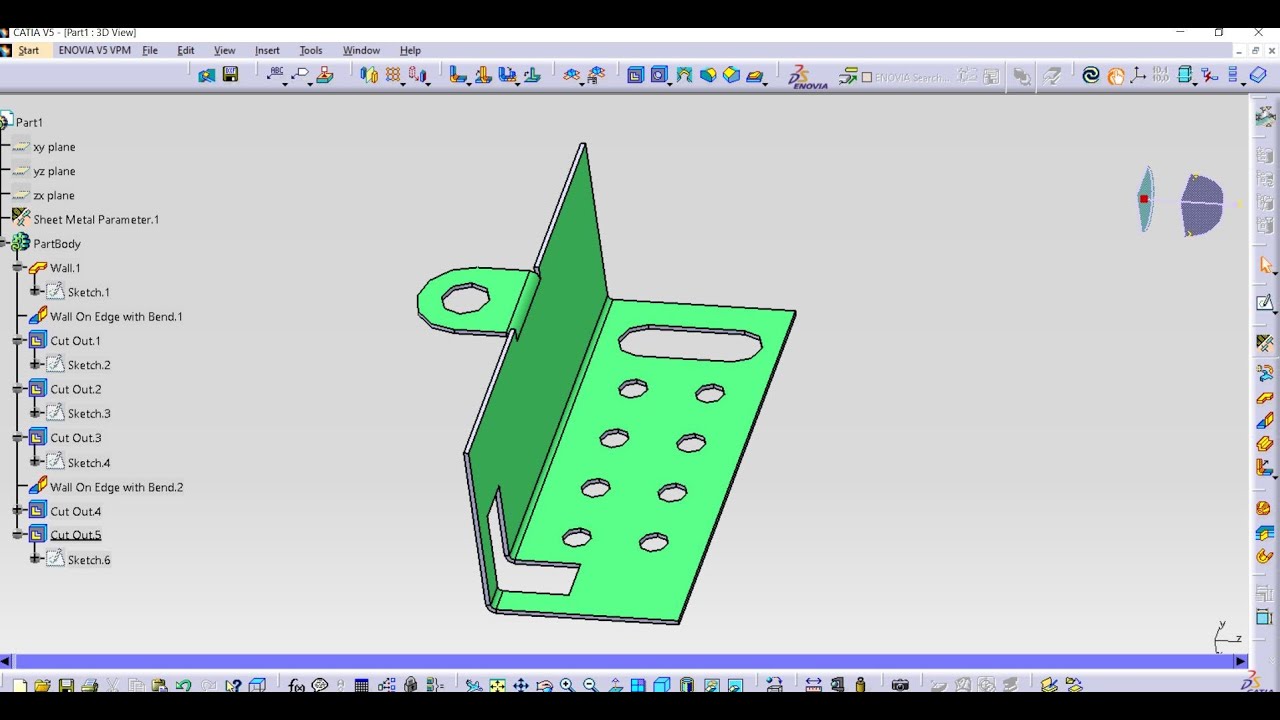
Task: Click the Save icon in the top toolbar
Action: click(x=230, y=75)
